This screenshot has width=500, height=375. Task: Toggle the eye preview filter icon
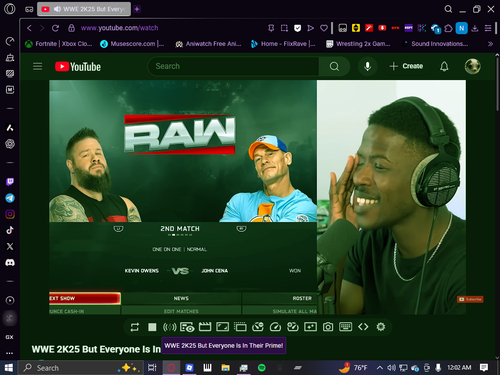[x=187, y=327]
